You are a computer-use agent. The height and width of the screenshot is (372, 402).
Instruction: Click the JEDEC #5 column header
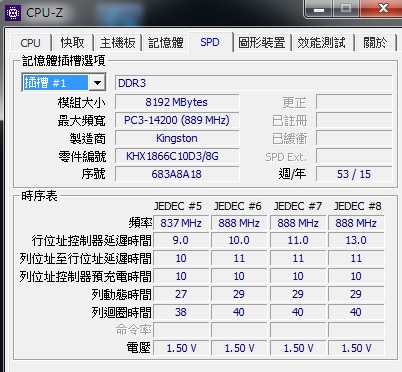coord(178,206)
